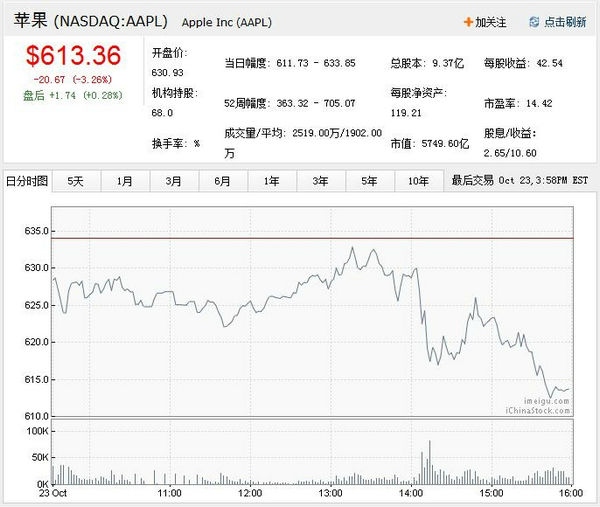600x507 pixels.
Task: Click the orange plus icon beside 加关注
Action: [468, 22]
